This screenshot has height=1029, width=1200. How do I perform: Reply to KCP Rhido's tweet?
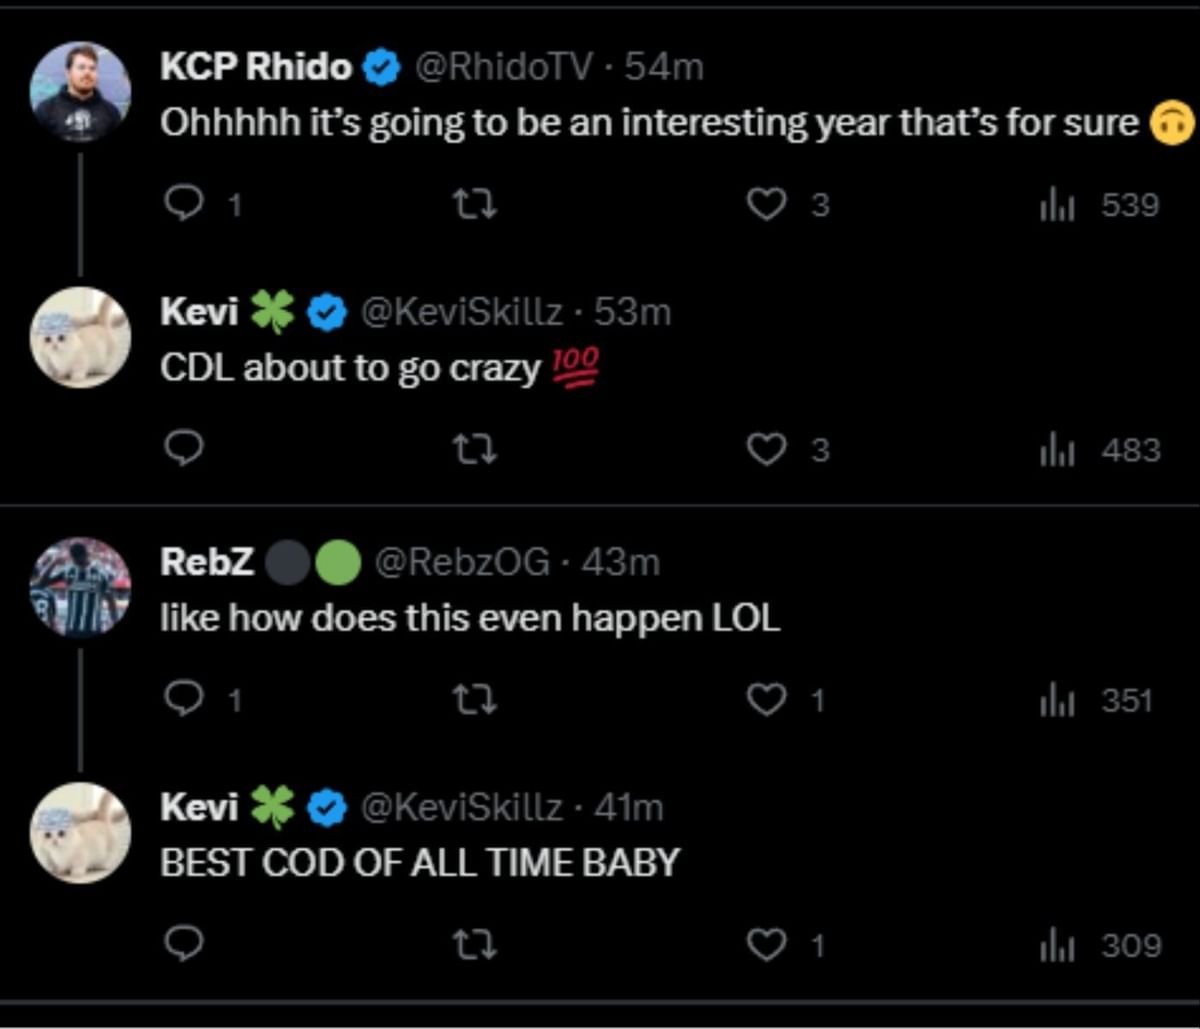point(184,205)
